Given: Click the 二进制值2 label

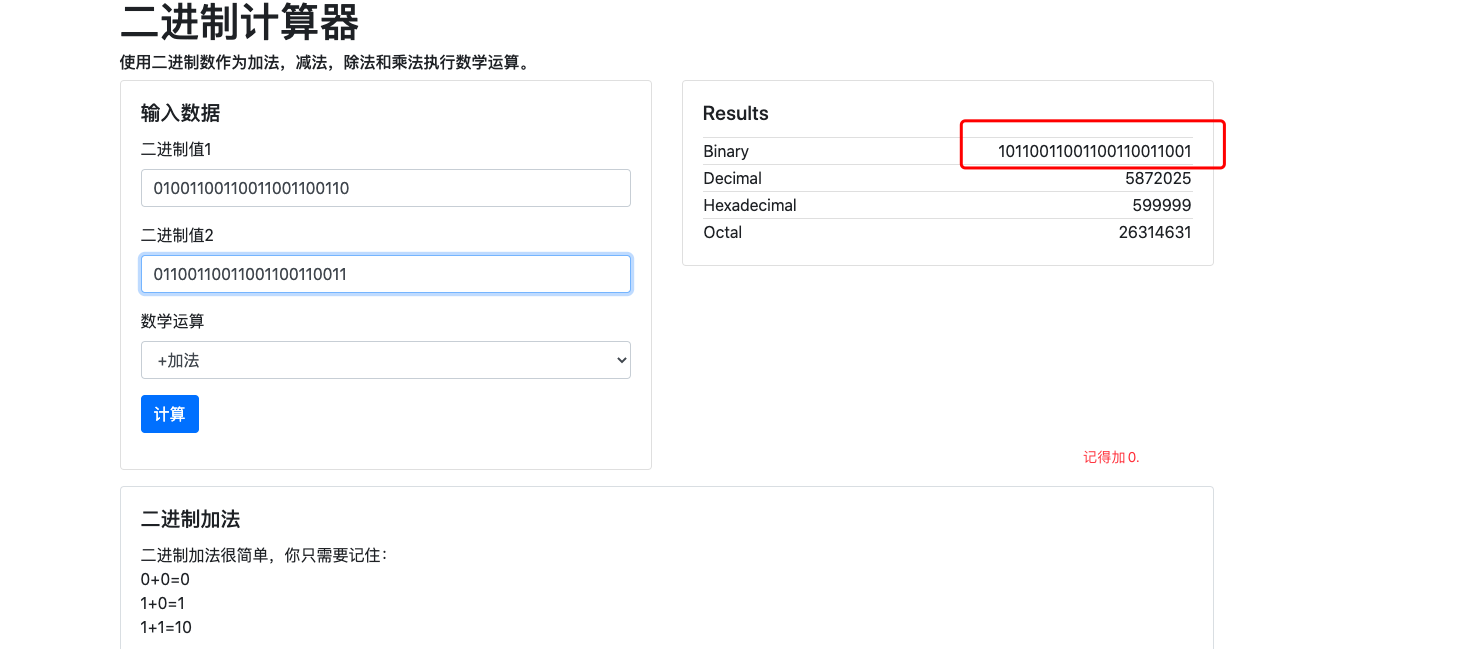Looking at the screenshot, I should coord(177,236).
